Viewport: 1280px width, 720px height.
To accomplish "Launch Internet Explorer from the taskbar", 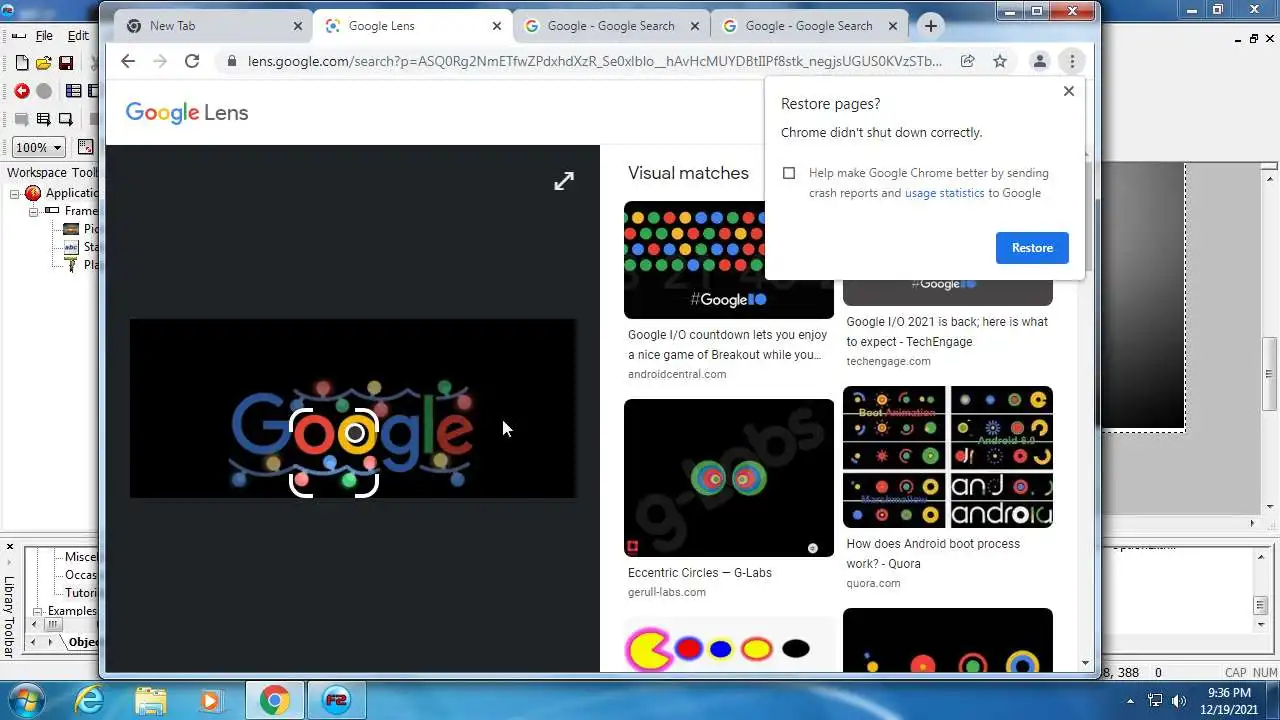I will (90, 700).
